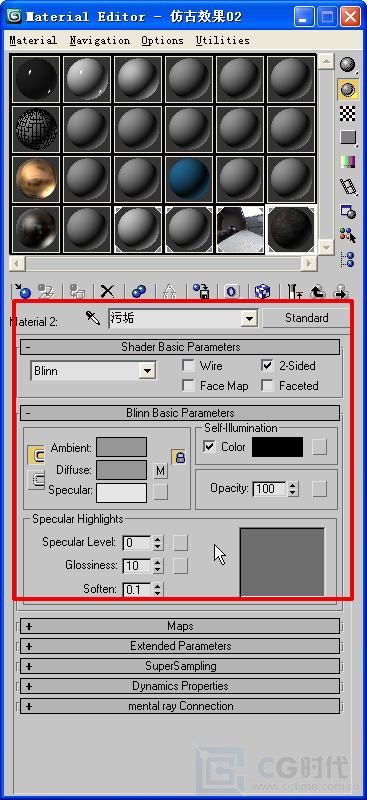Screen dimensions: 367x800
Task: Select the blue sample sphere slot
Action: [x=189, y=179]
